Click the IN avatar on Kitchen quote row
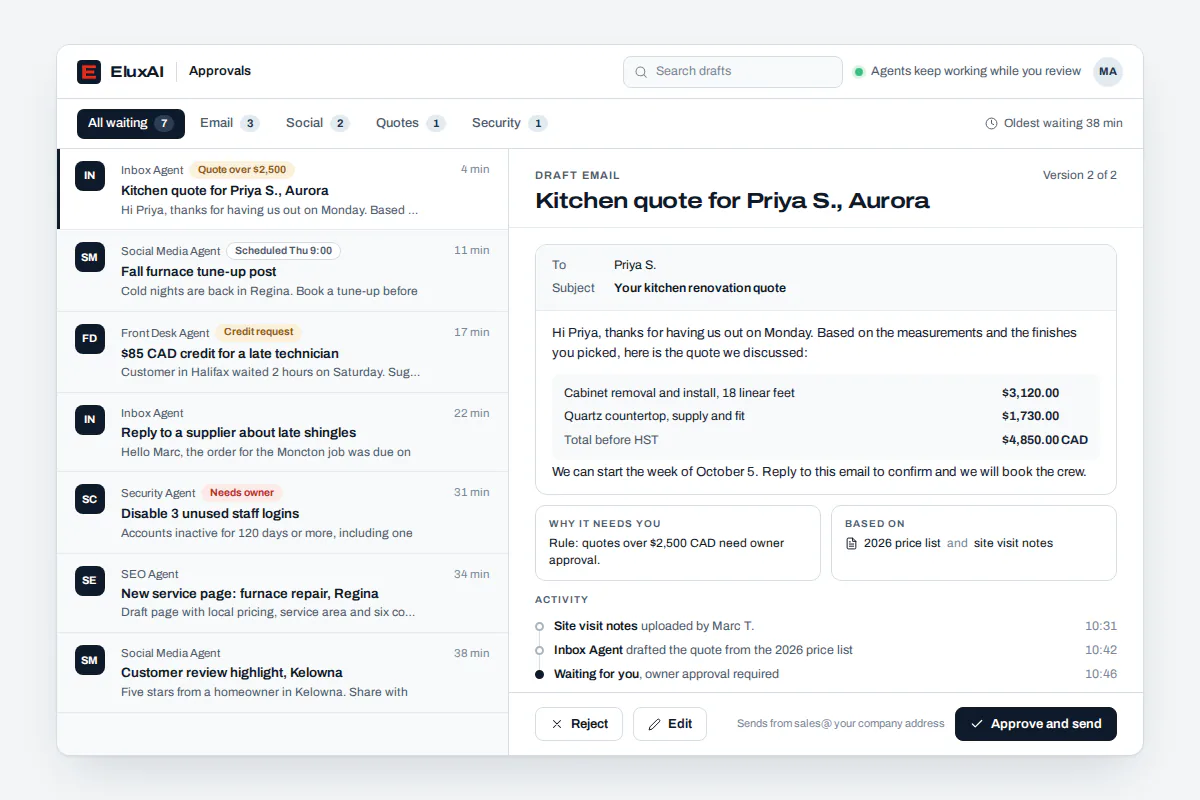1200x800 pixels. point(90,175)
